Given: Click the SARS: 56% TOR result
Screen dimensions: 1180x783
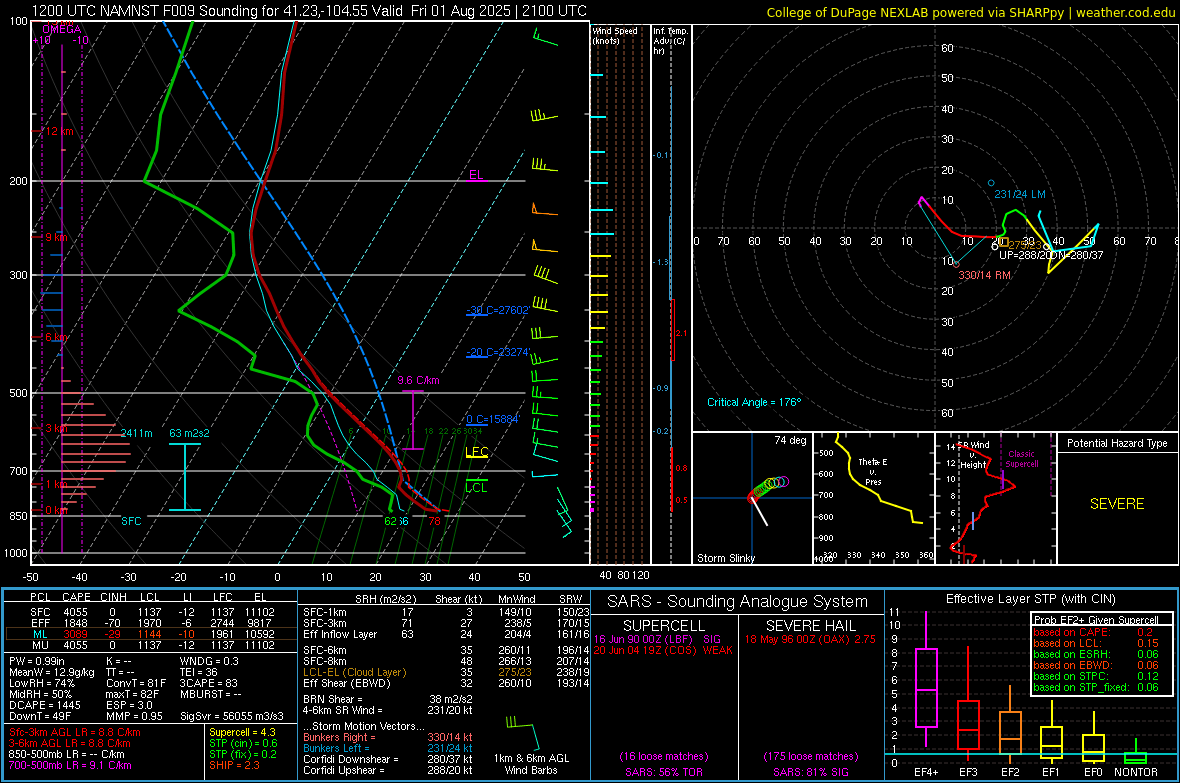Looking at the screenshot, I should (663, 772).
